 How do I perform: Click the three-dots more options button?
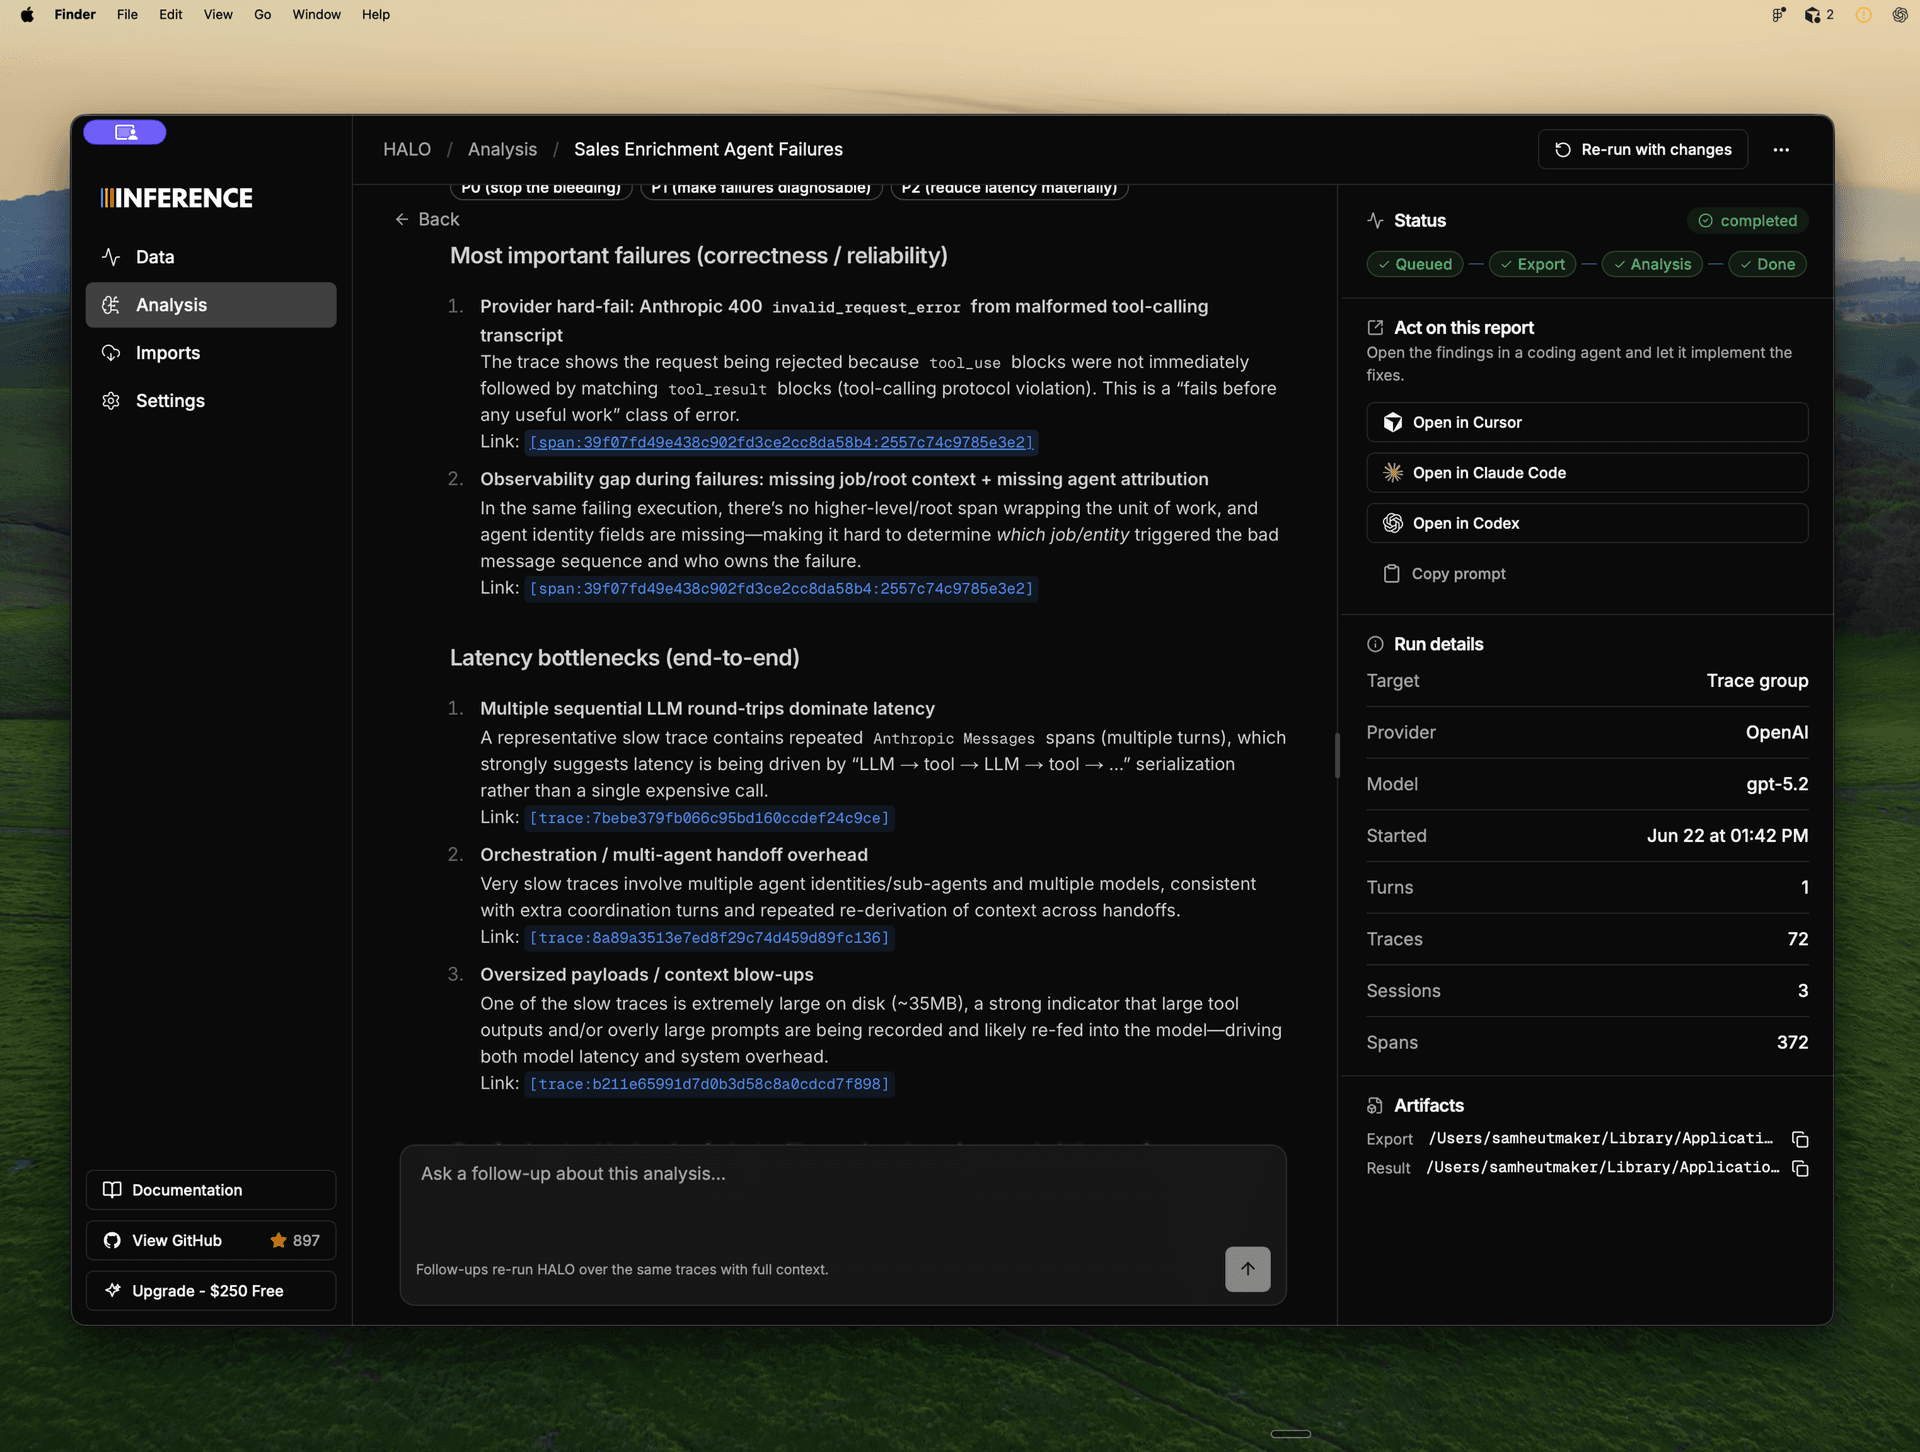click(x=1781, y=149)
